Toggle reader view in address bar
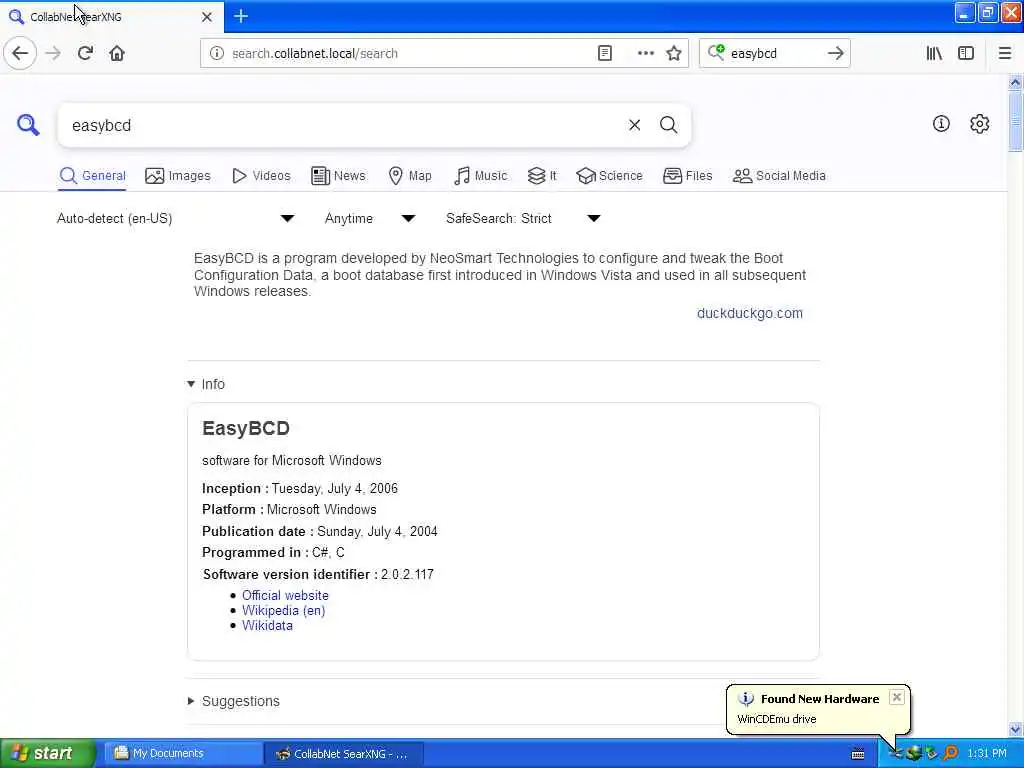 coord(605,54)
